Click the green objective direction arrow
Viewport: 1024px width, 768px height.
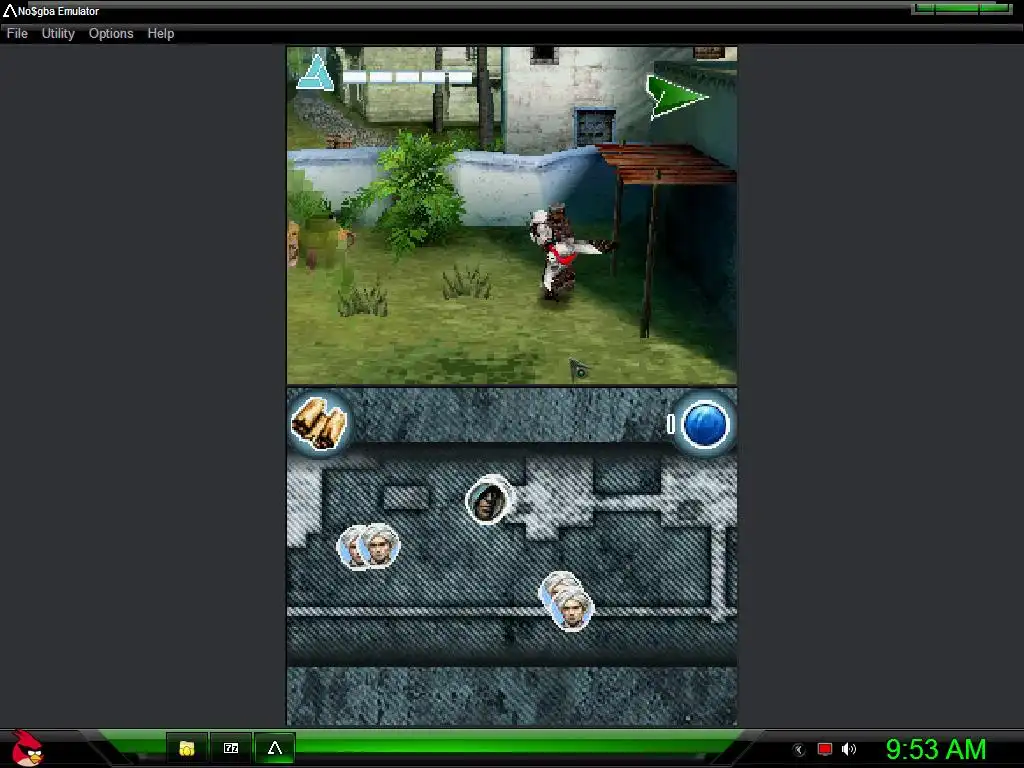coord(675,97)
